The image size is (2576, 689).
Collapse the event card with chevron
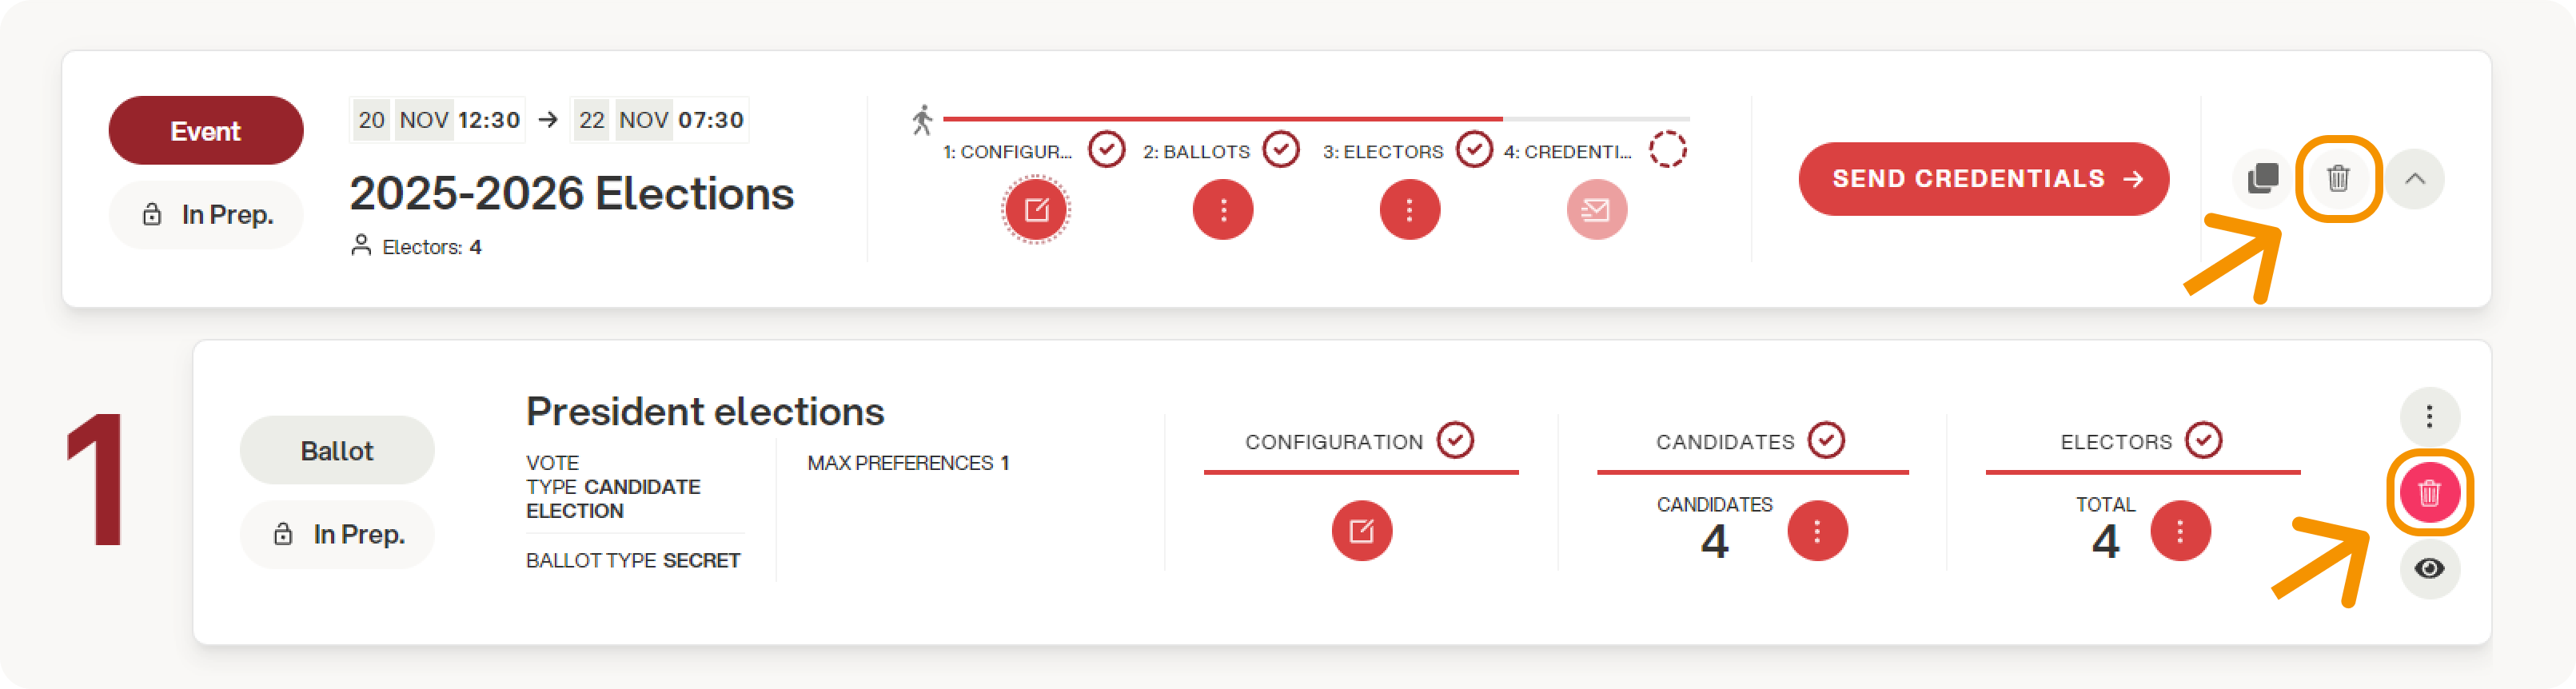pos(2415,179)
